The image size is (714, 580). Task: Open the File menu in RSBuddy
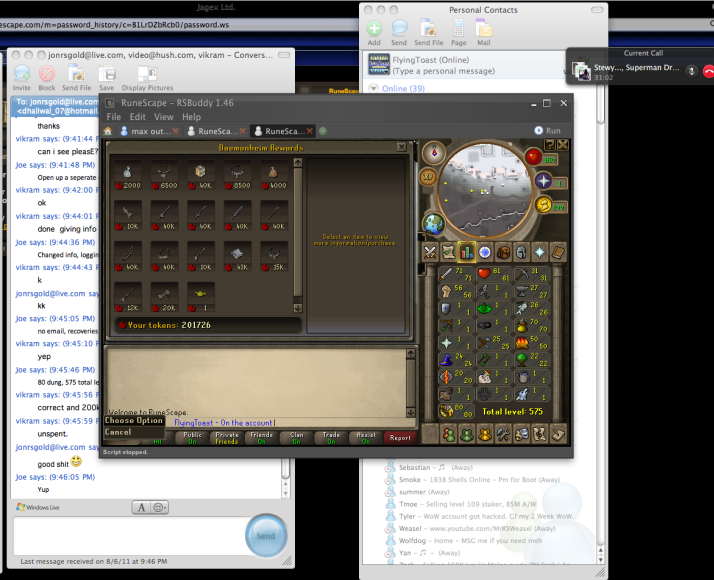[113, 117]
